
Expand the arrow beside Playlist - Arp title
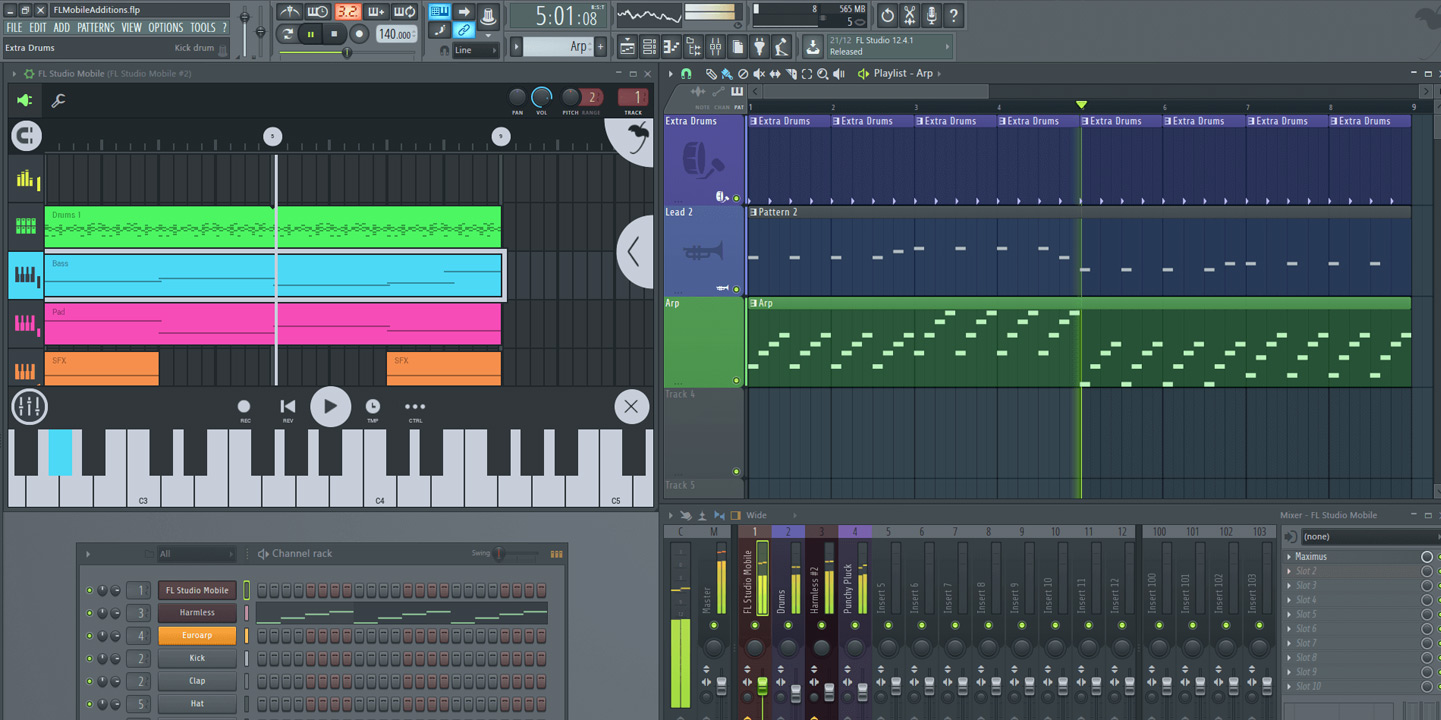tap(939, 73)
